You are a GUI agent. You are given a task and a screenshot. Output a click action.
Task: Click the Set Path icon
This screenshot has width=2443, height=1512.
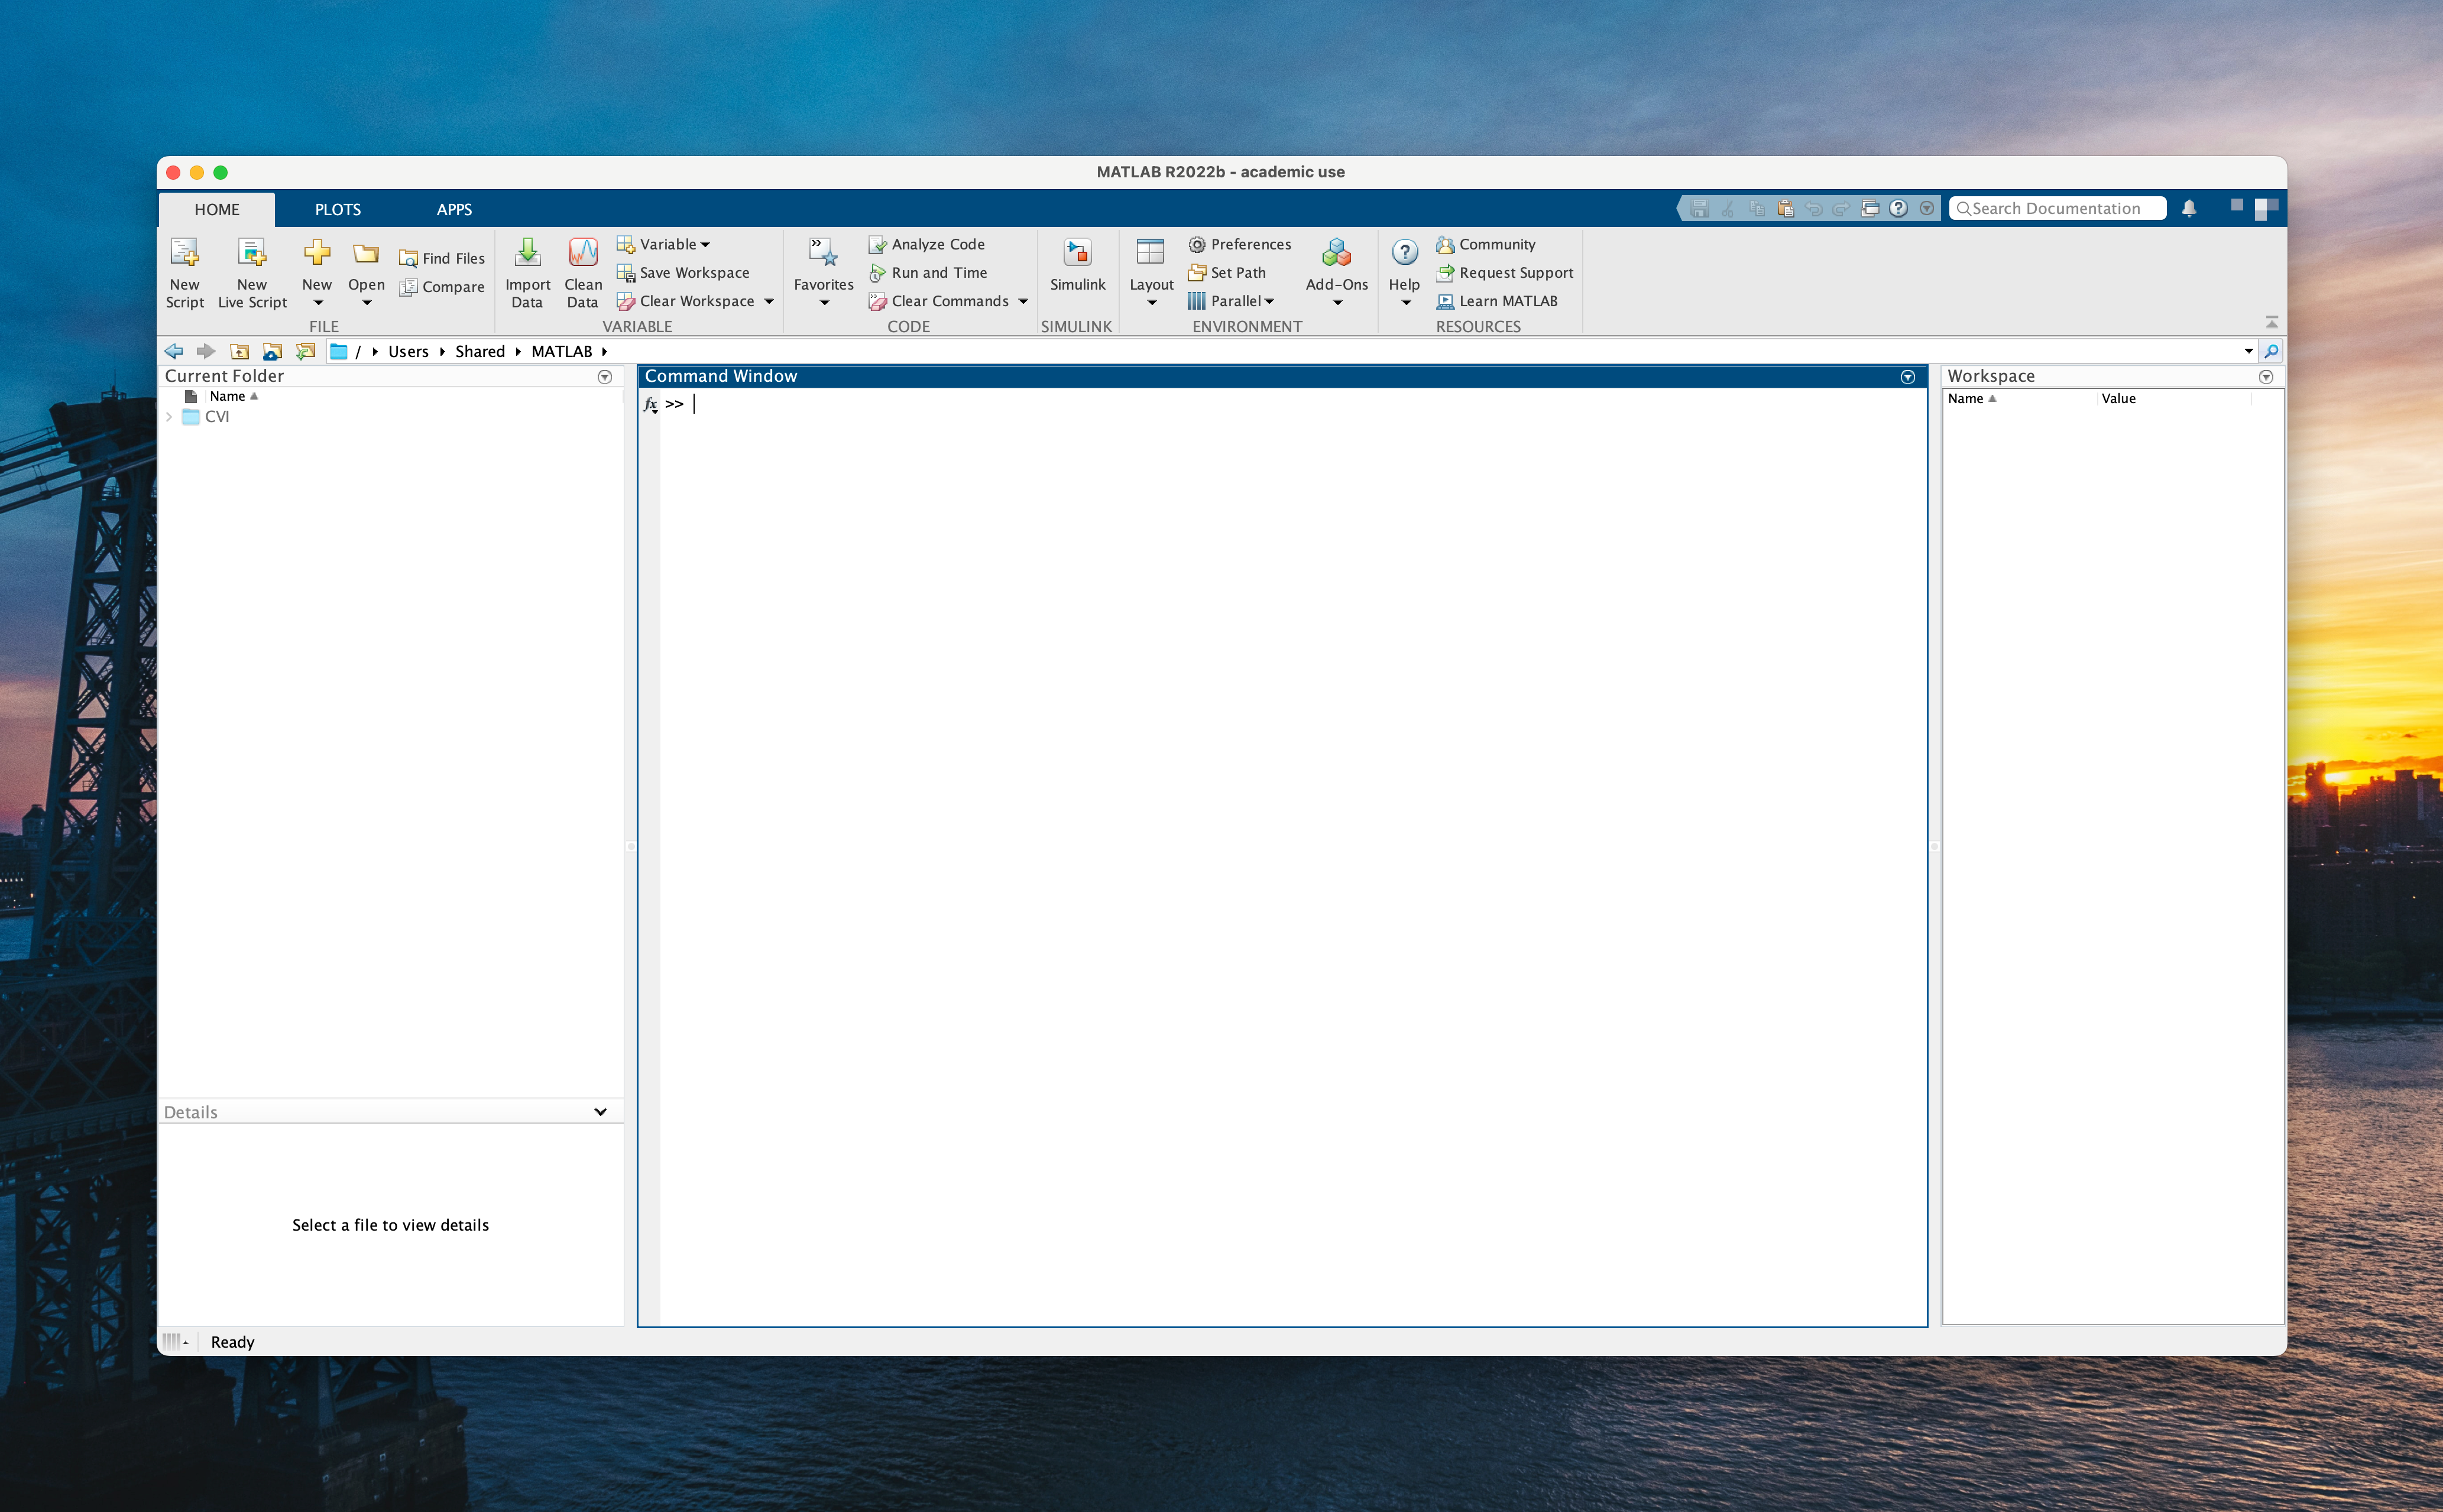1196,272
